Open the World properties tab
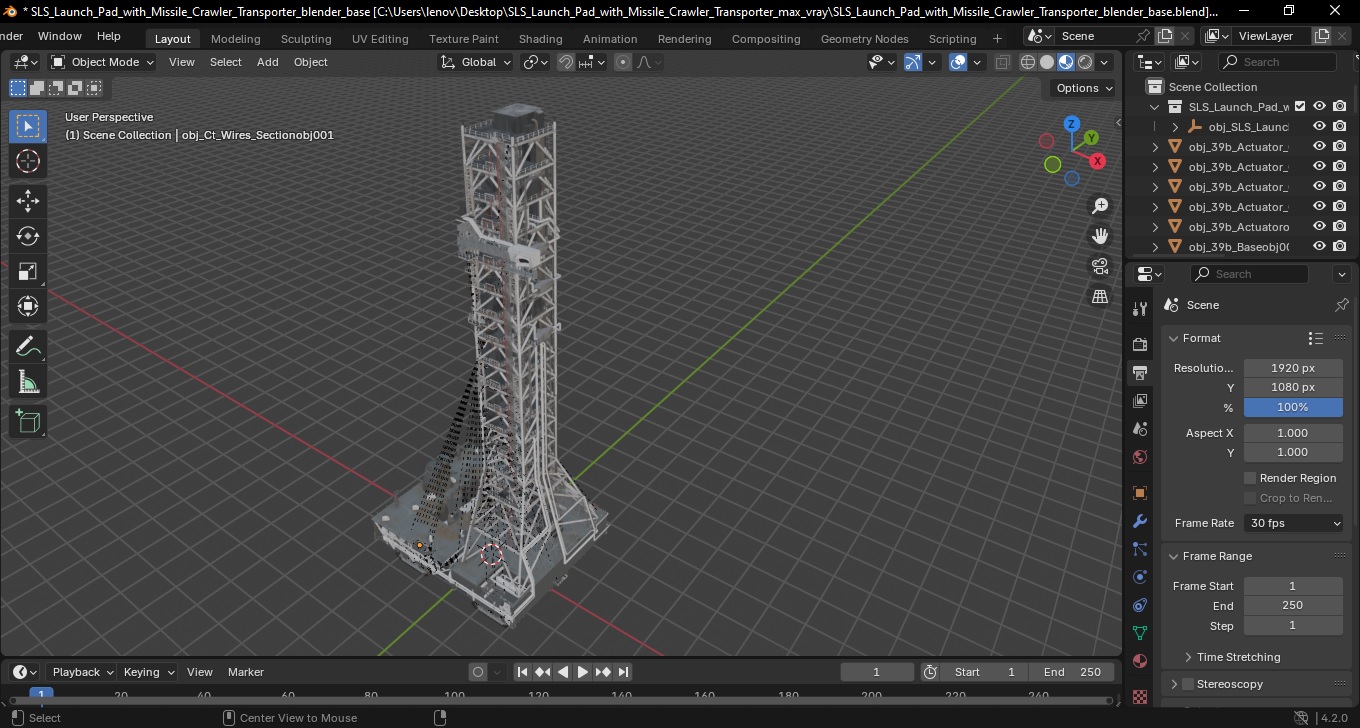 coord(1140,457)
